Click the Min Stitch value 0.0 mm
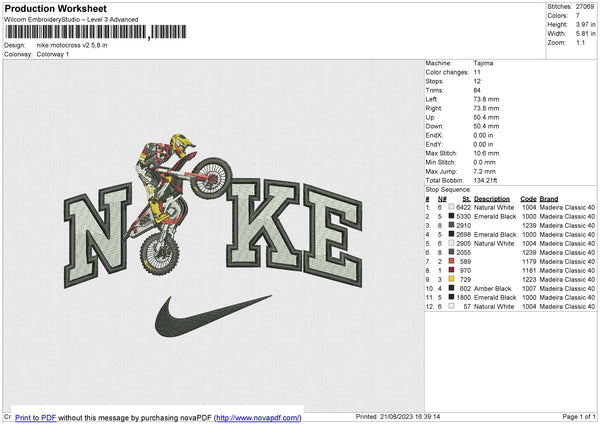 [484, 162]
